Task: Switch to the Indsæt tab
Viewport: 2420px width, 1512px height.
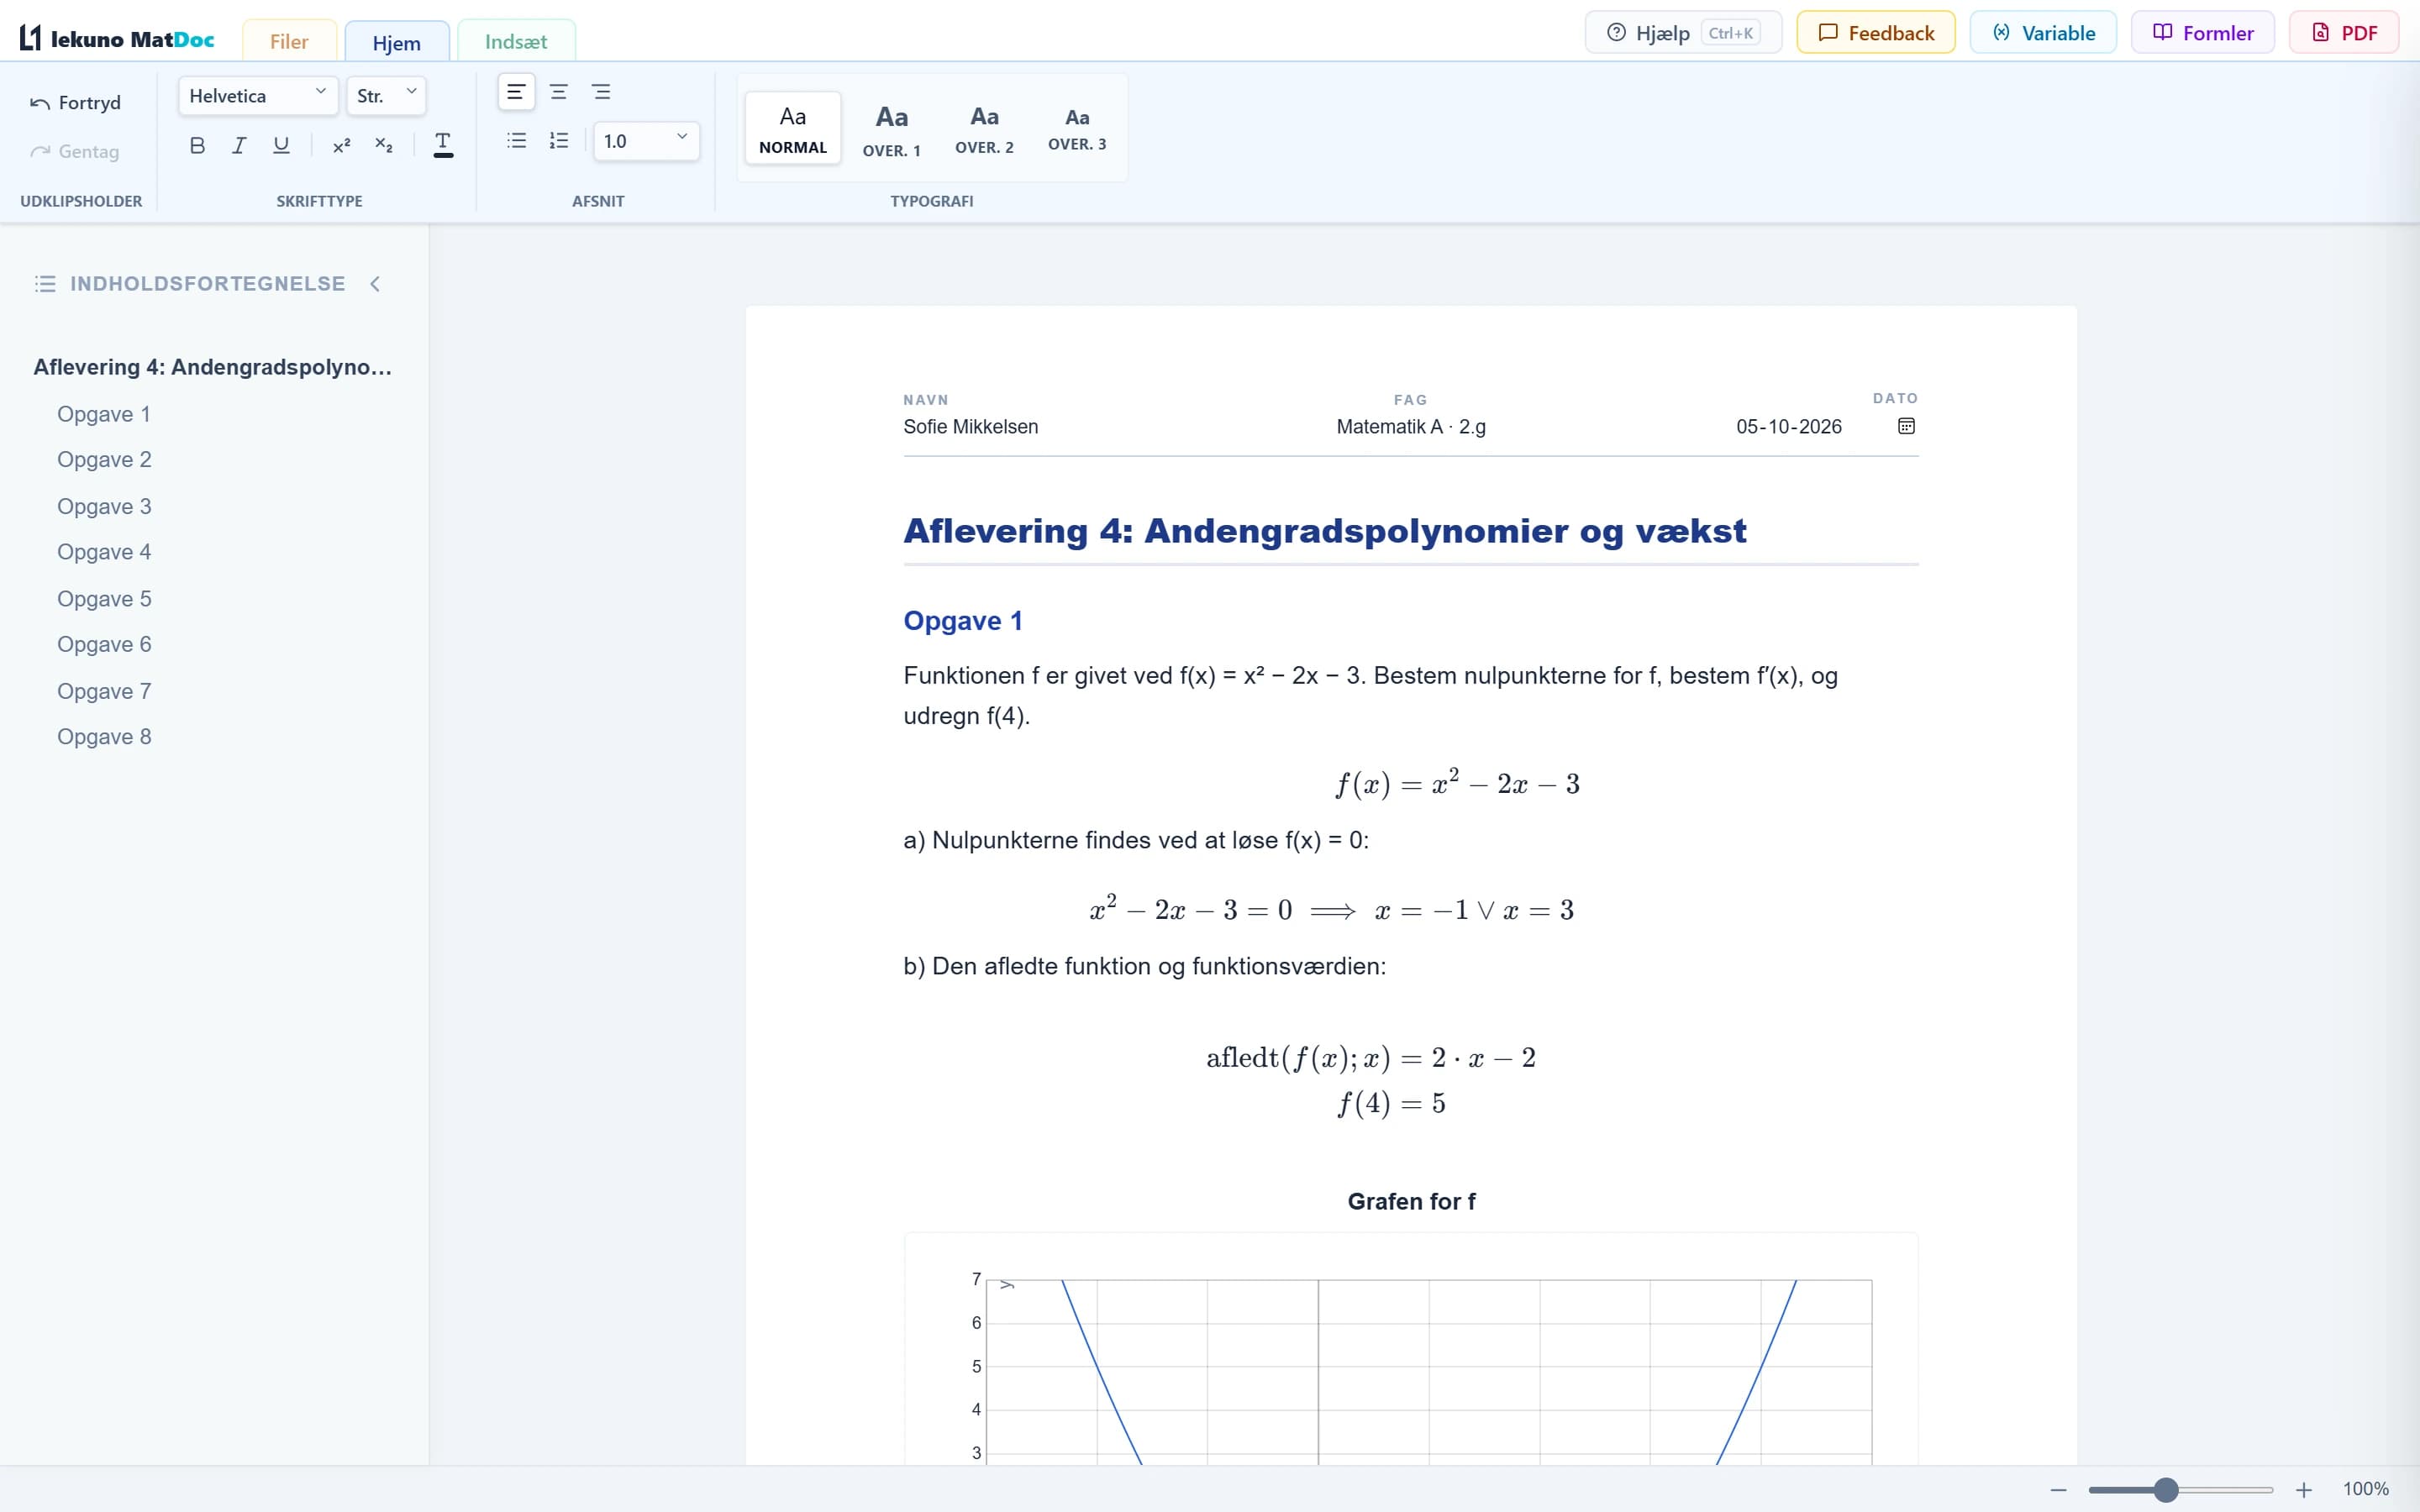Action: point(516,41)
